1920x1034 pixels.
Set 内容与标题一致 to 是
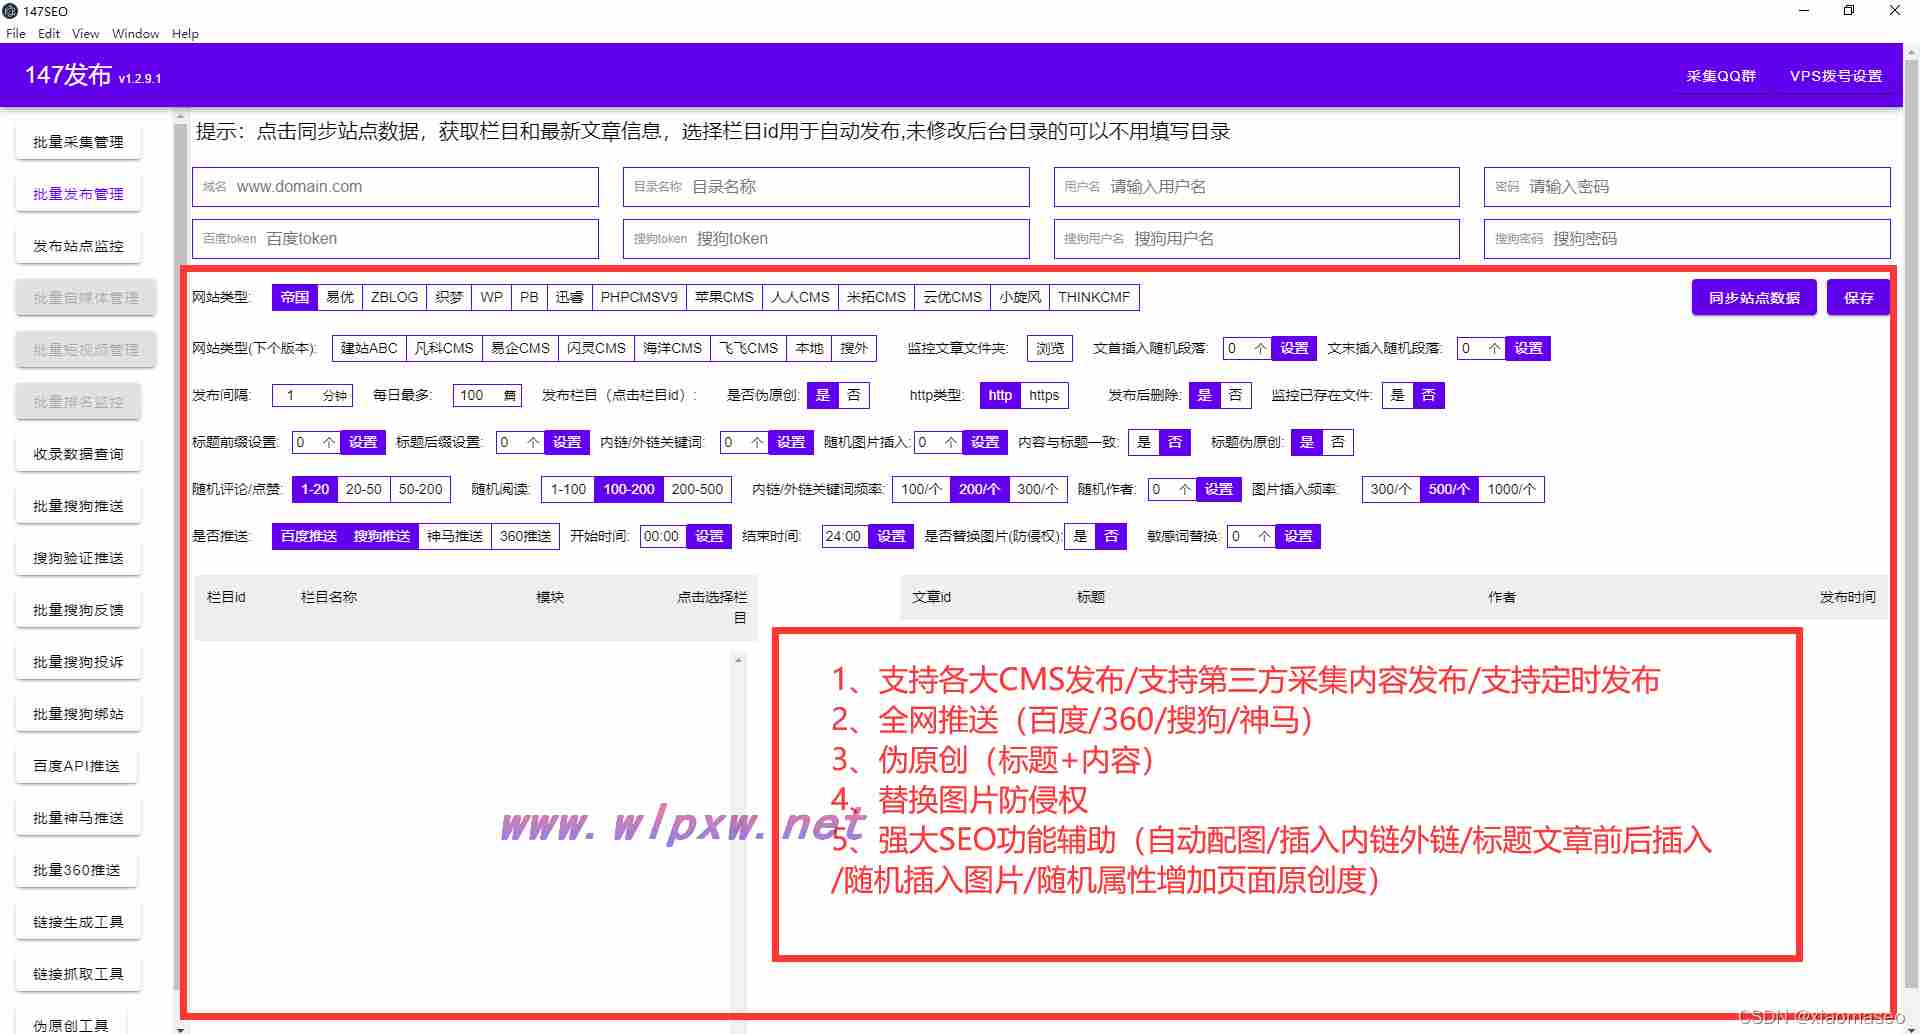1144,442
